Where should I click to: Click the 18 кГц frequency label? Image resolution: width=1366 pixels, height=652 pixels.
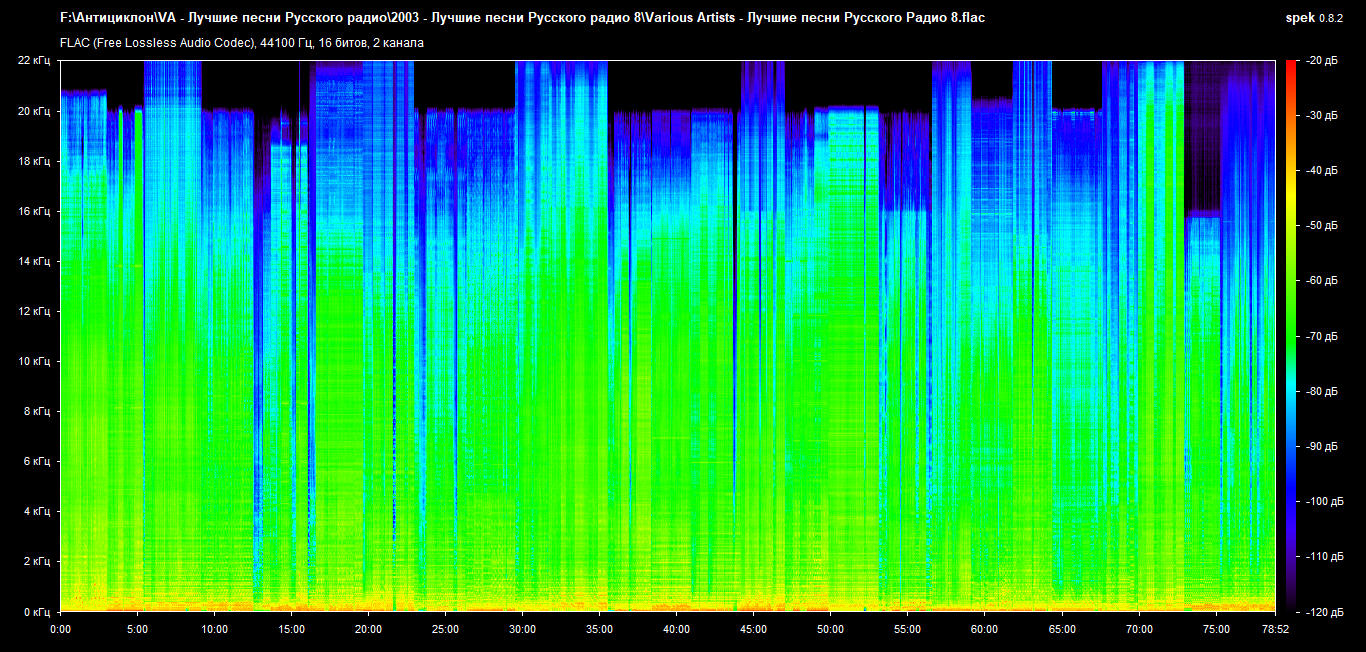tap(35, 161)
